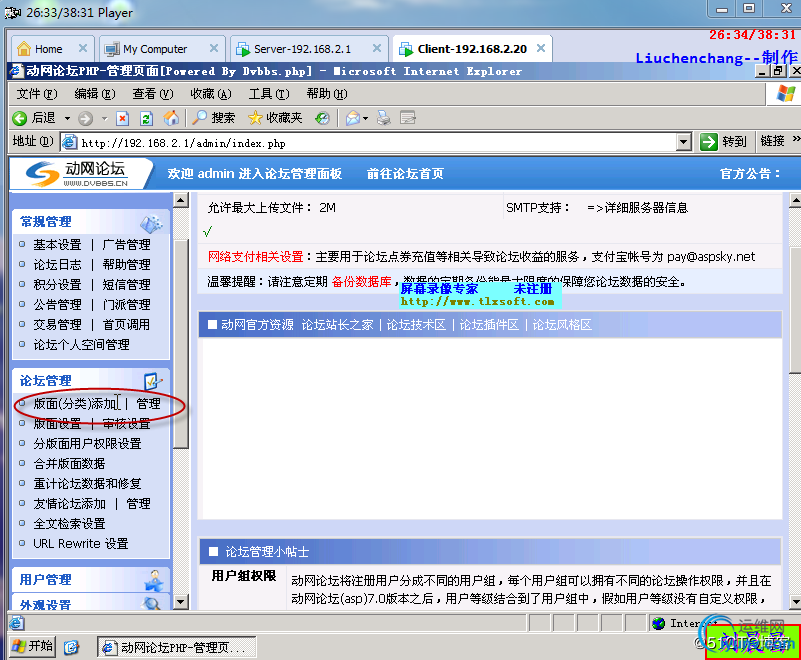Screen dimensions: 801x660
Task: Open the 收藏(A) menu
Action: (210, 94)
